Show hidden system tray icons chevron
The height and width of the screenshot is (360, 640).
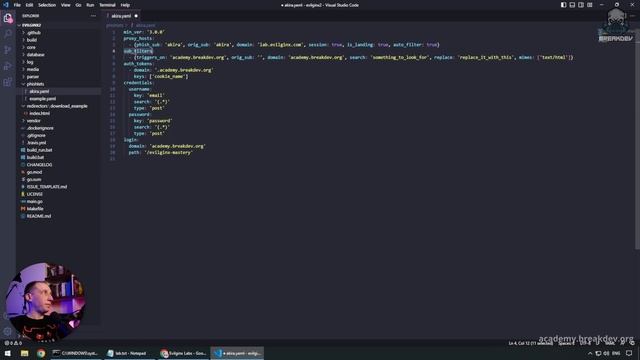(590, 353)
